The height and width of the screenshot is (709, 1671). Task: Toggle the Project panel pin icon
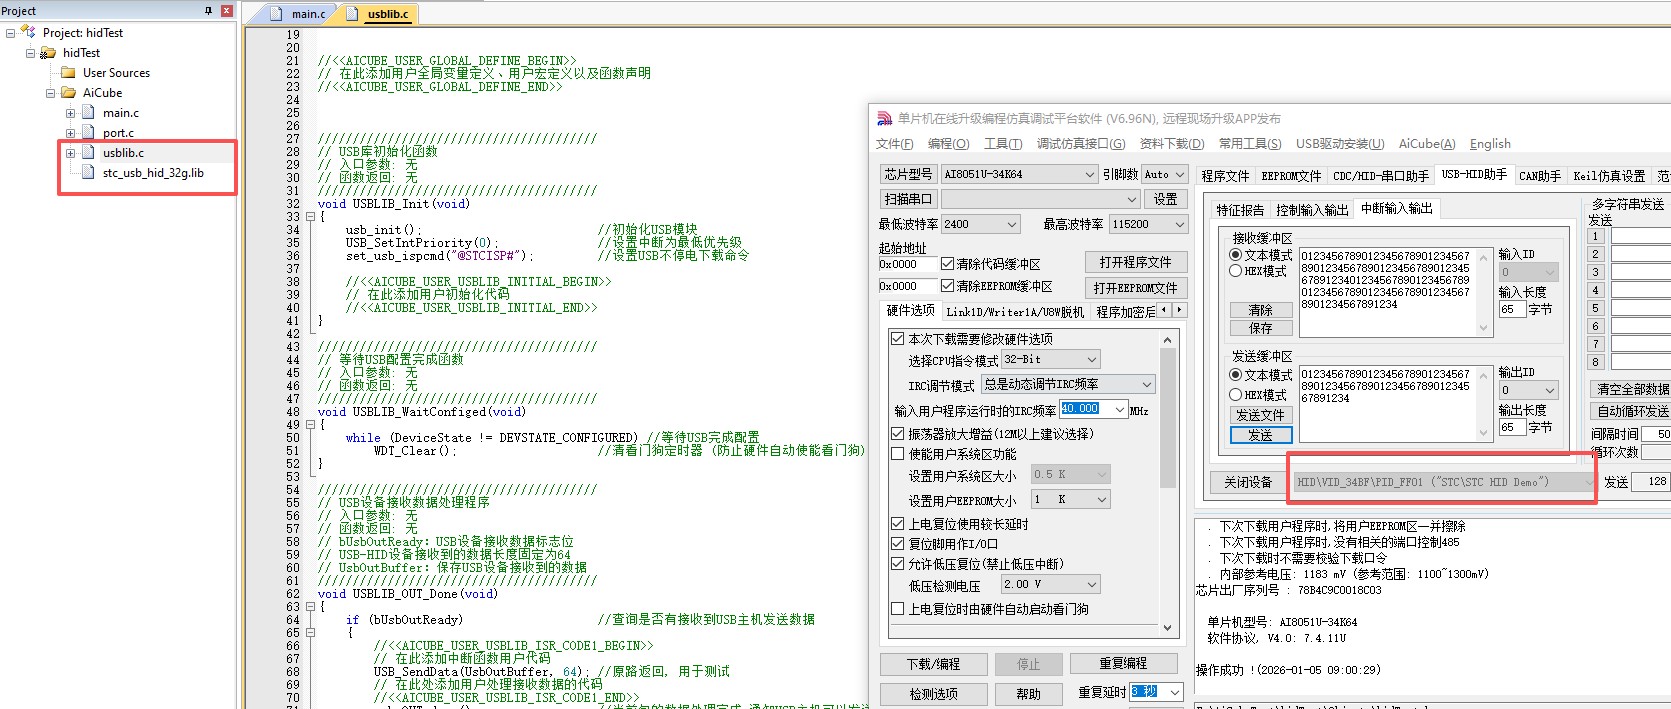208,11
